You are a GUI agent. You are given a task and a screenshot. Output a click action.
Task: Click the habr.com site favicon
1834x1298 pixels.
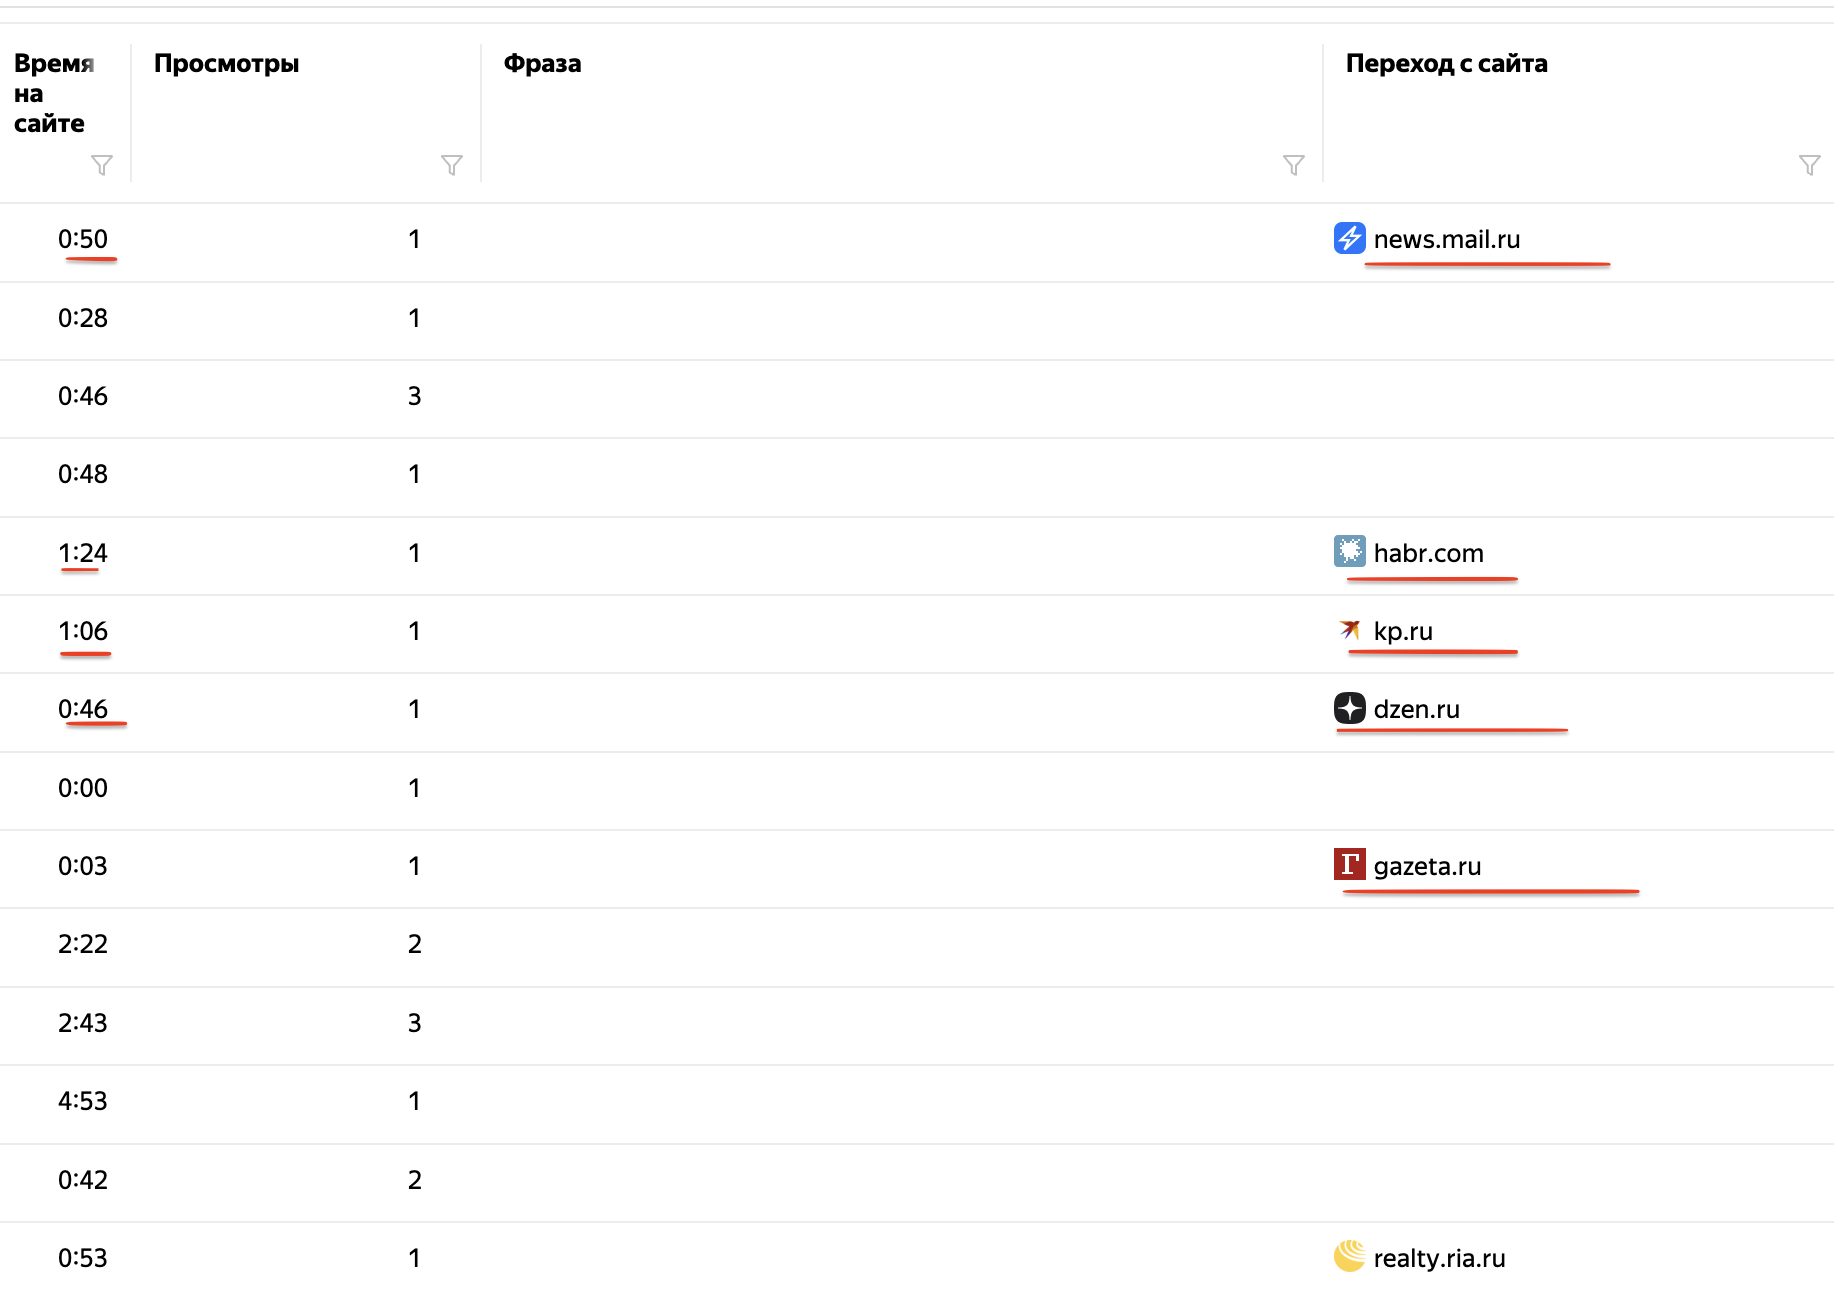[x=1350, y=551]
